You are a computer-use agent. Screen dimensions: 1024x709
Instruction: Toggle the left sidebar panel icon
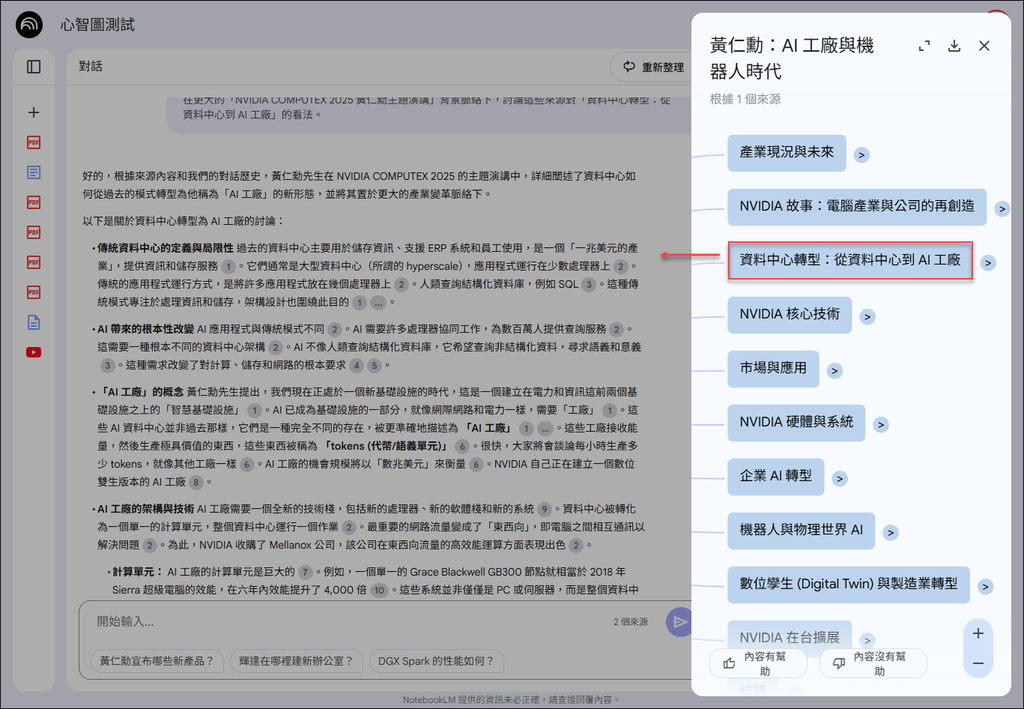pyautogui.click(x=34, y=67)
